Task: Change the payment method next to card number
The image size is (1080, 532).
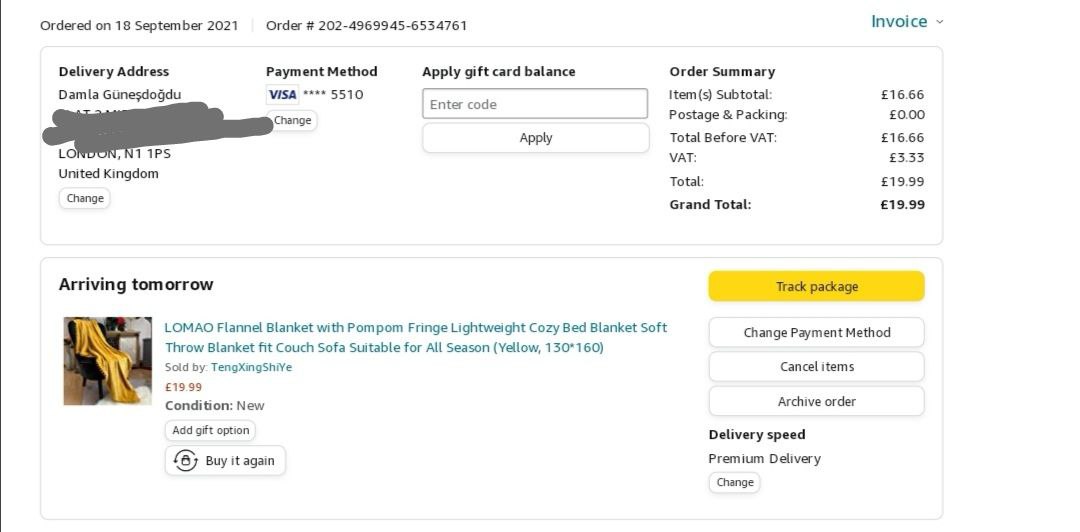Action: tap(293, 120)
